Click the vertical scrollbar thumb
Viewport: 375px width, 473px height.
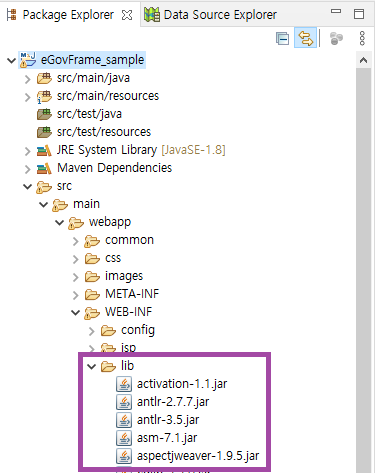coord(363,270)
